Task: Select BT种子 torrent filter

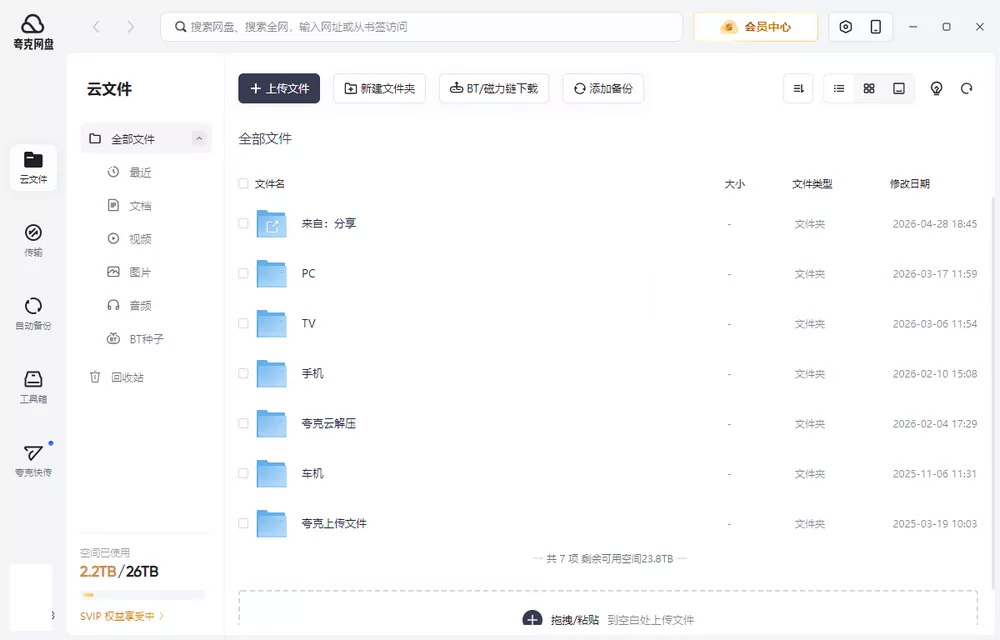Action: pyautogui.click(x=135, y=338)
